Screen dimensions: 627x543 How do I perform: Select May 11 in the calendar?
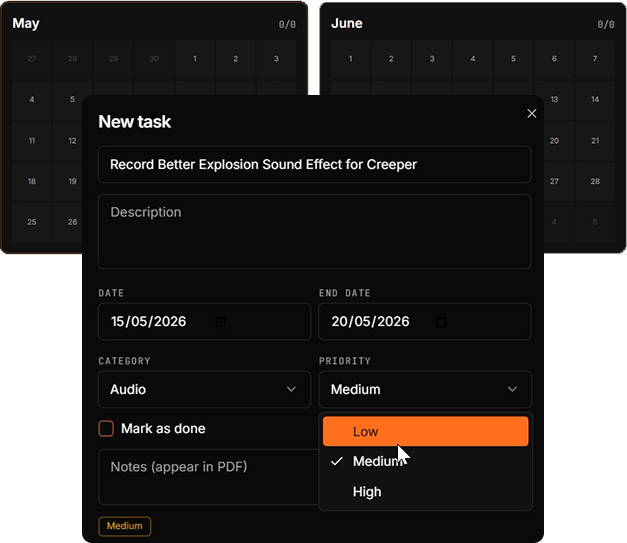click(32, 141)
